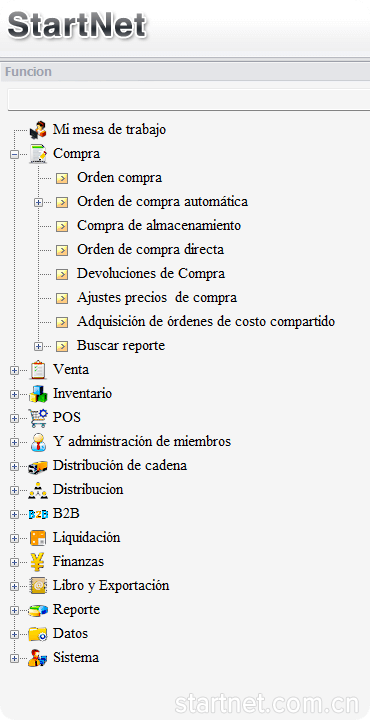Click the Distribución de cadena truck icon

tap(38, 466)
